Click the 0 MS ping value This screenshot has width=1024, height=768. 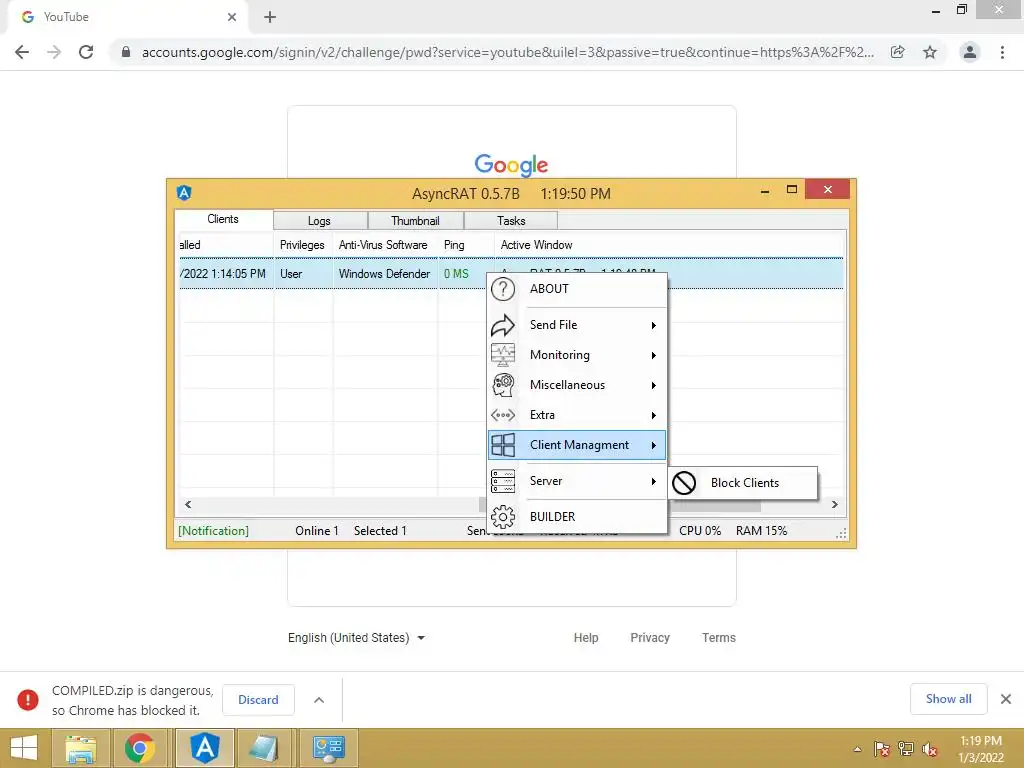point(456,274)
